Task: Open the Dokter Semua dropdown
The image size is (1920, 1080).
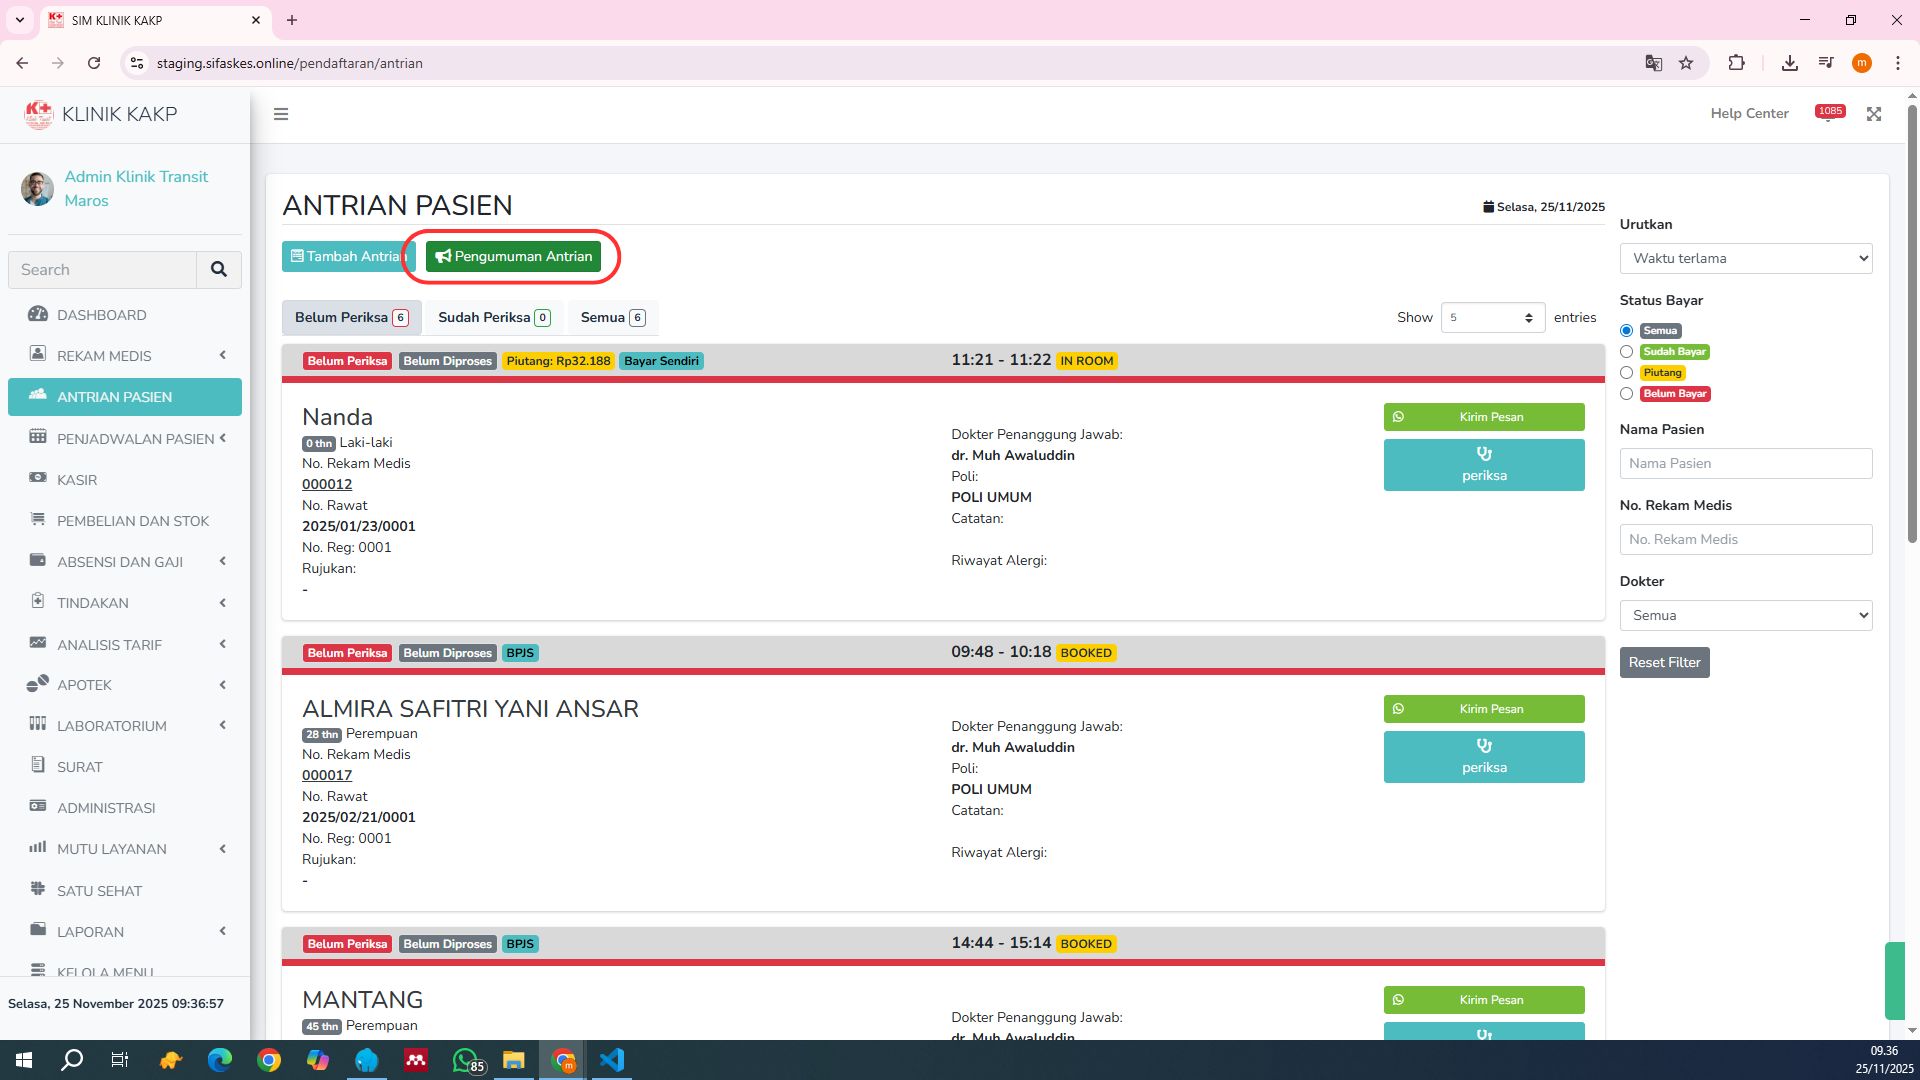Action: pos(1745,615)
